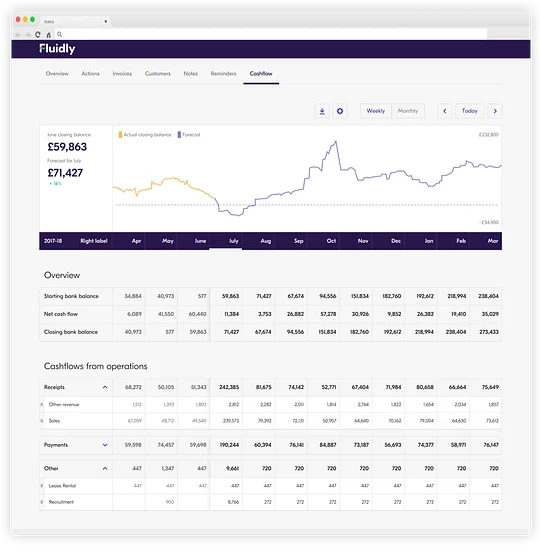
Task: Click the Starting bank balance row label
Action: [71, 296]
